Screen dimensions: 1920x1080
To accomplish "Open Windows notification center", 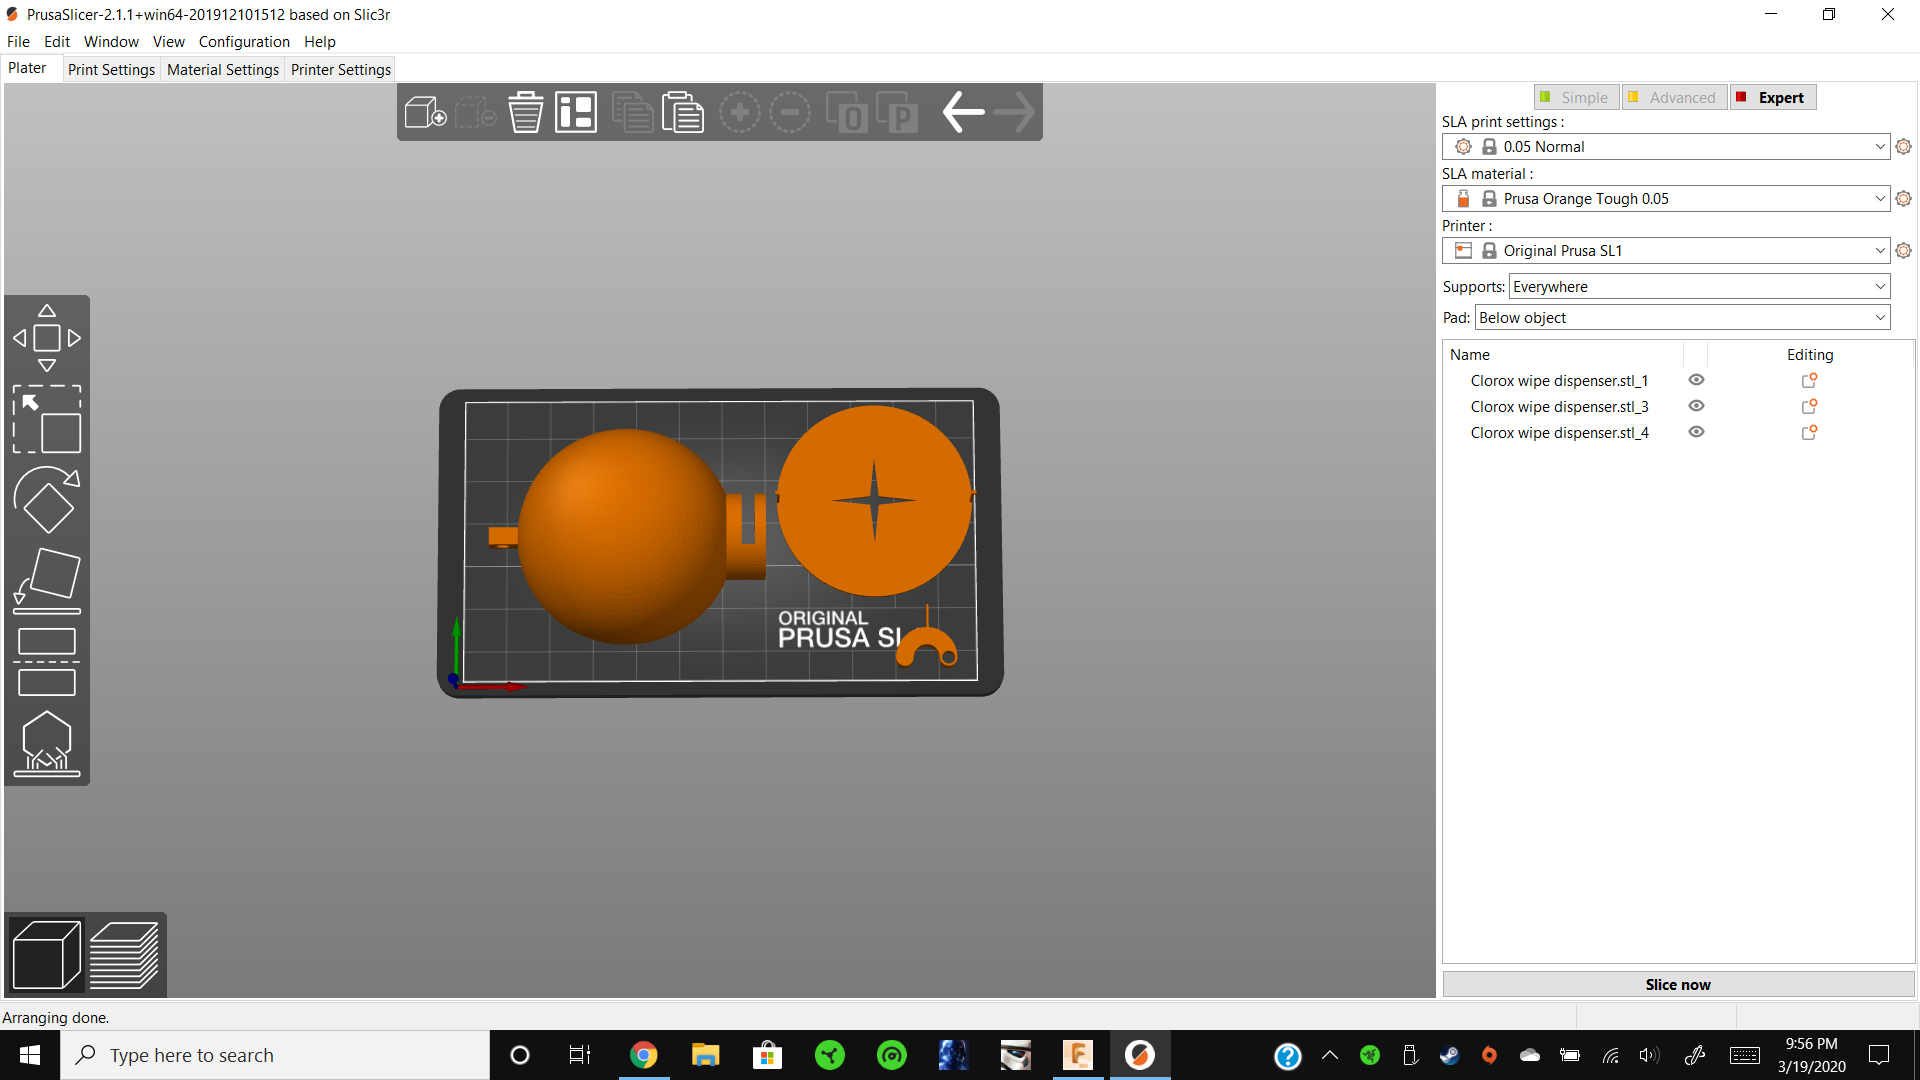I will [1879, 1055].
